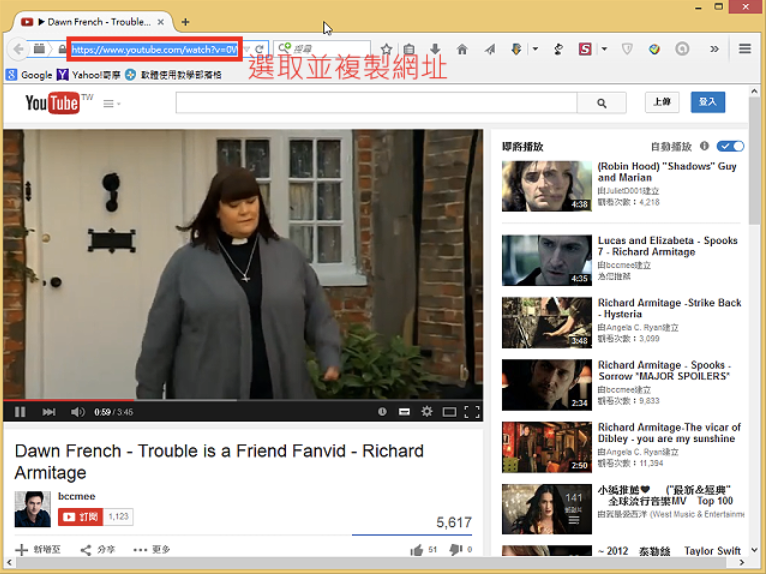Click the site identity lock icon
The height and width of the screenshot is (574, 766).
point(62,49)
